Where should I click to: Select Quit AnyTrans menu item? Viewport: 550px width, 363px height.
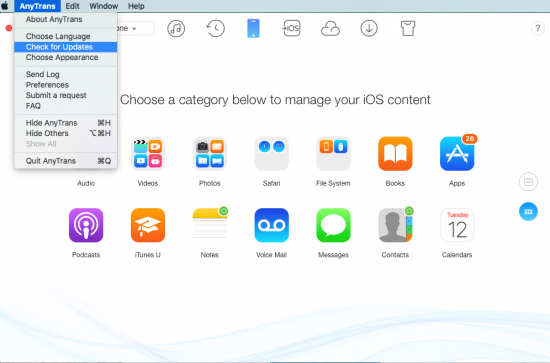click(x=66, y=161)
